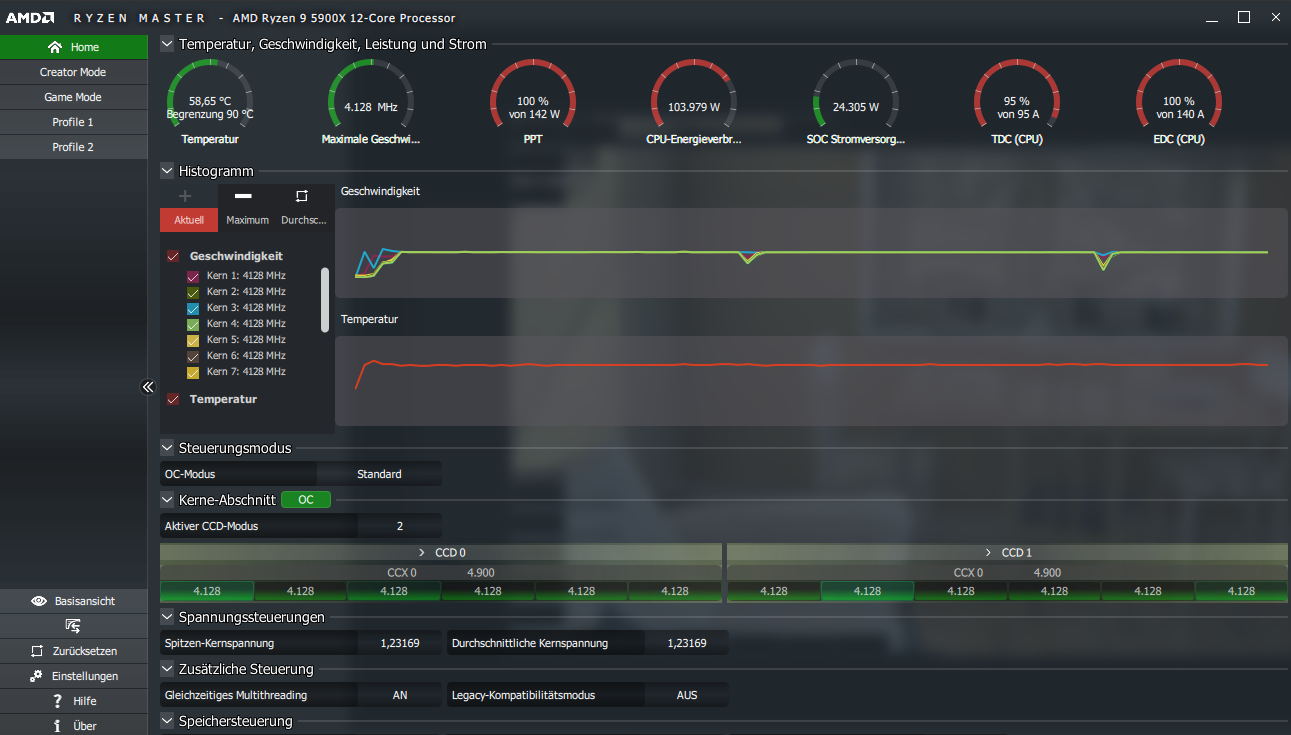Collapse the Zusätzliche Steuerung section
The image size is (1291, 735).
coord(167,669)
